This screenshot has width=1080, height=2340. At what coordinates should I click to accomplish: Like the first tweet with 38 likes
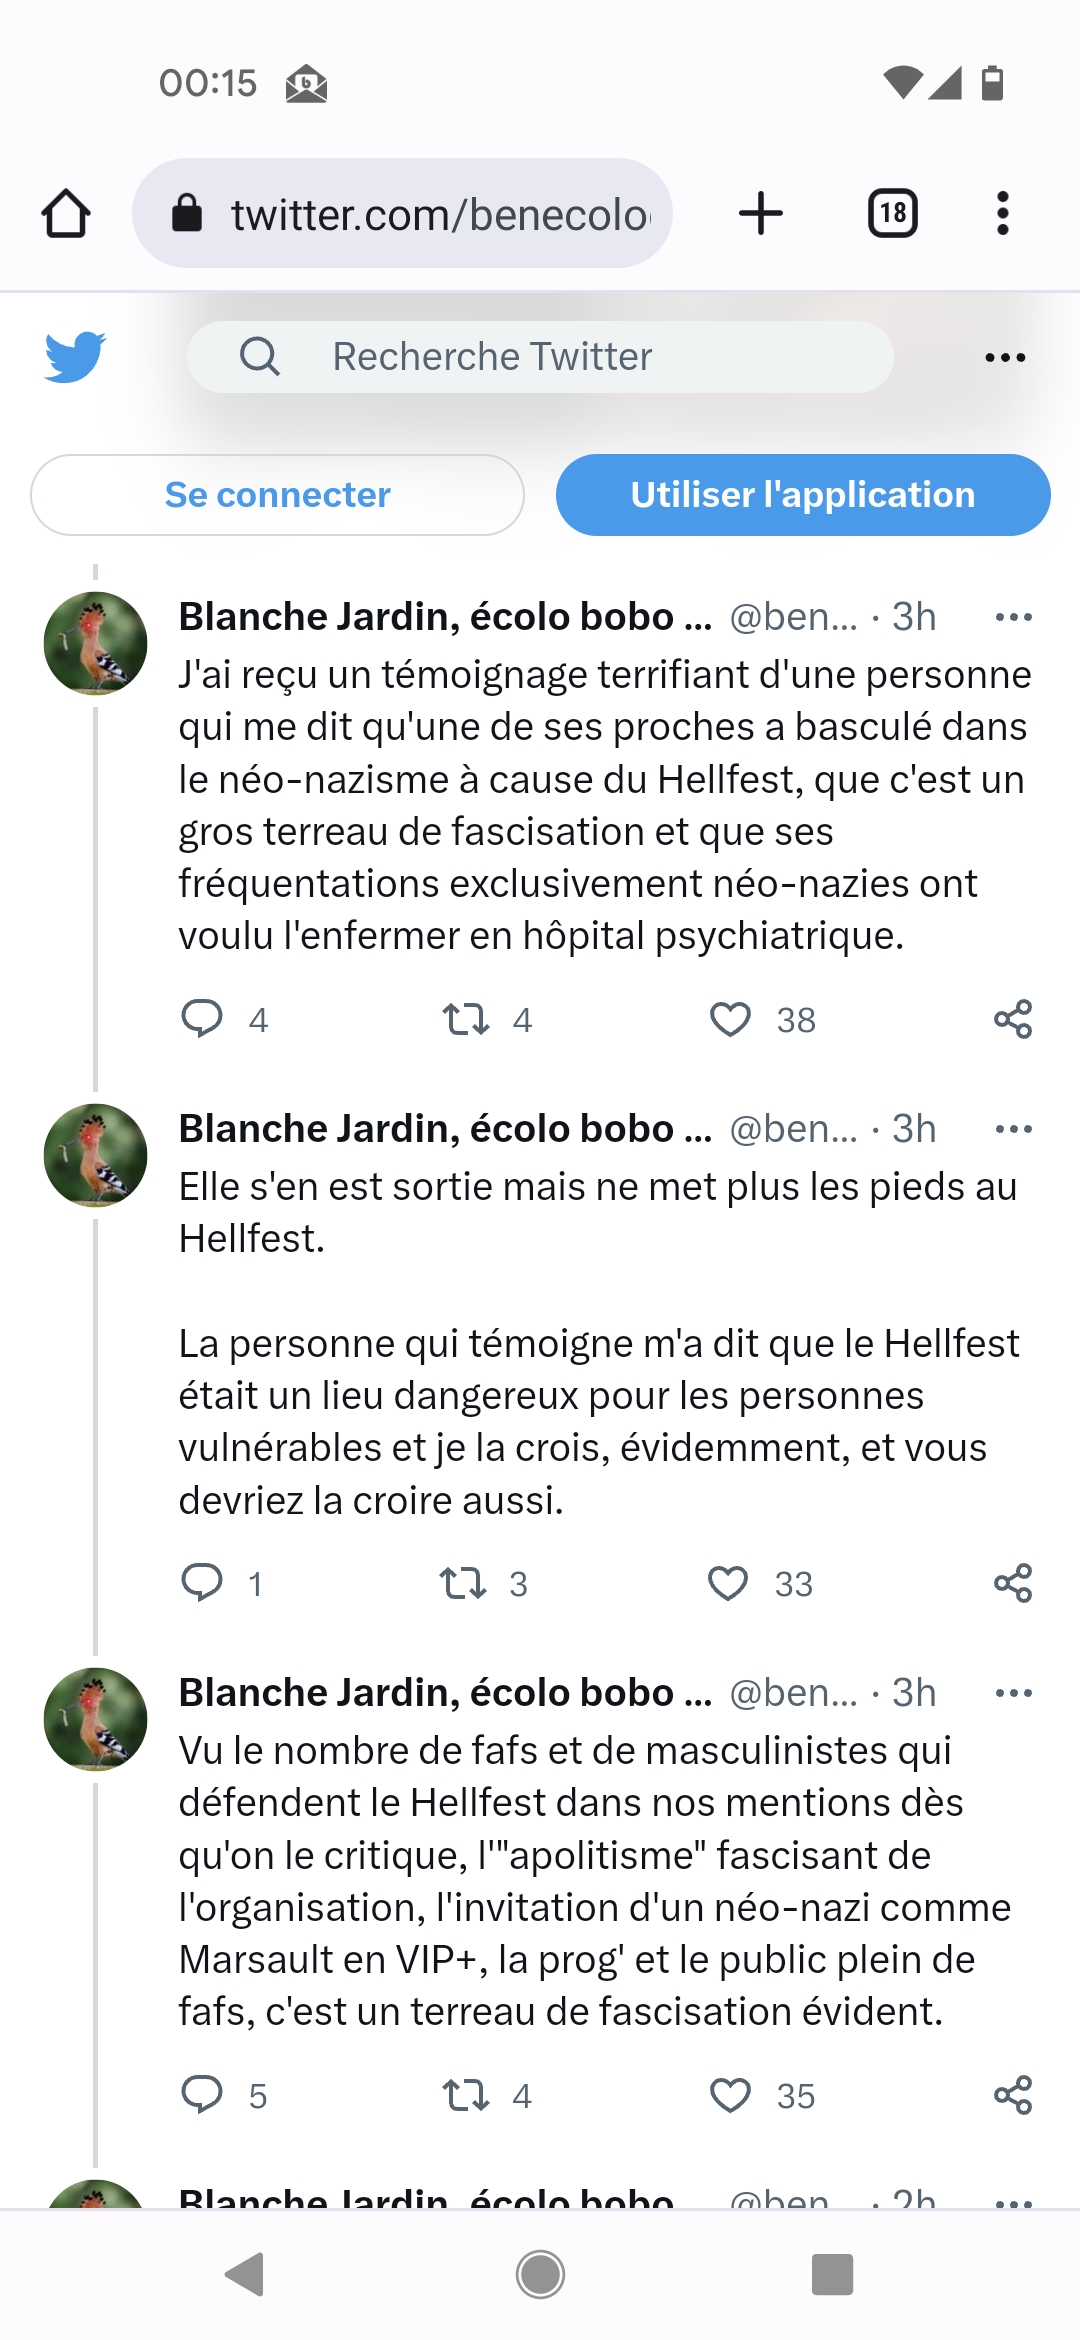pyautogui.click(x=730, y=1019)
